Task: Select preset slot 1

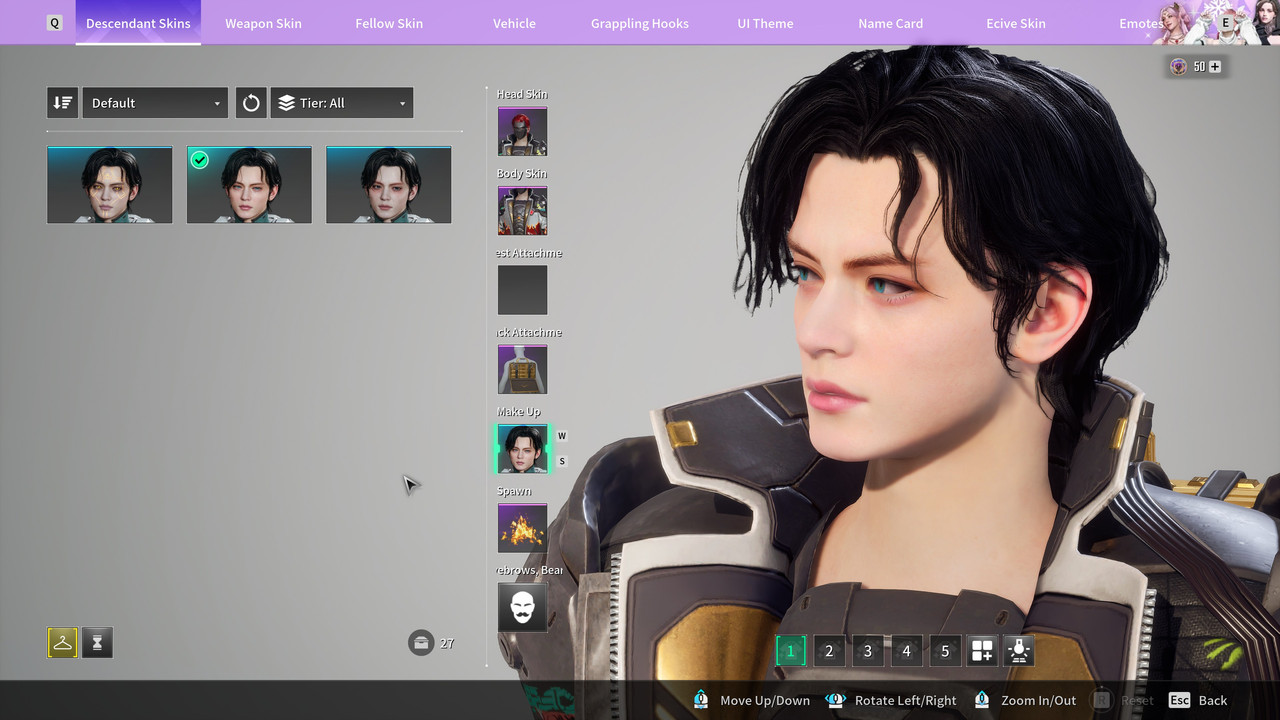Action: (x=790, y=651)
